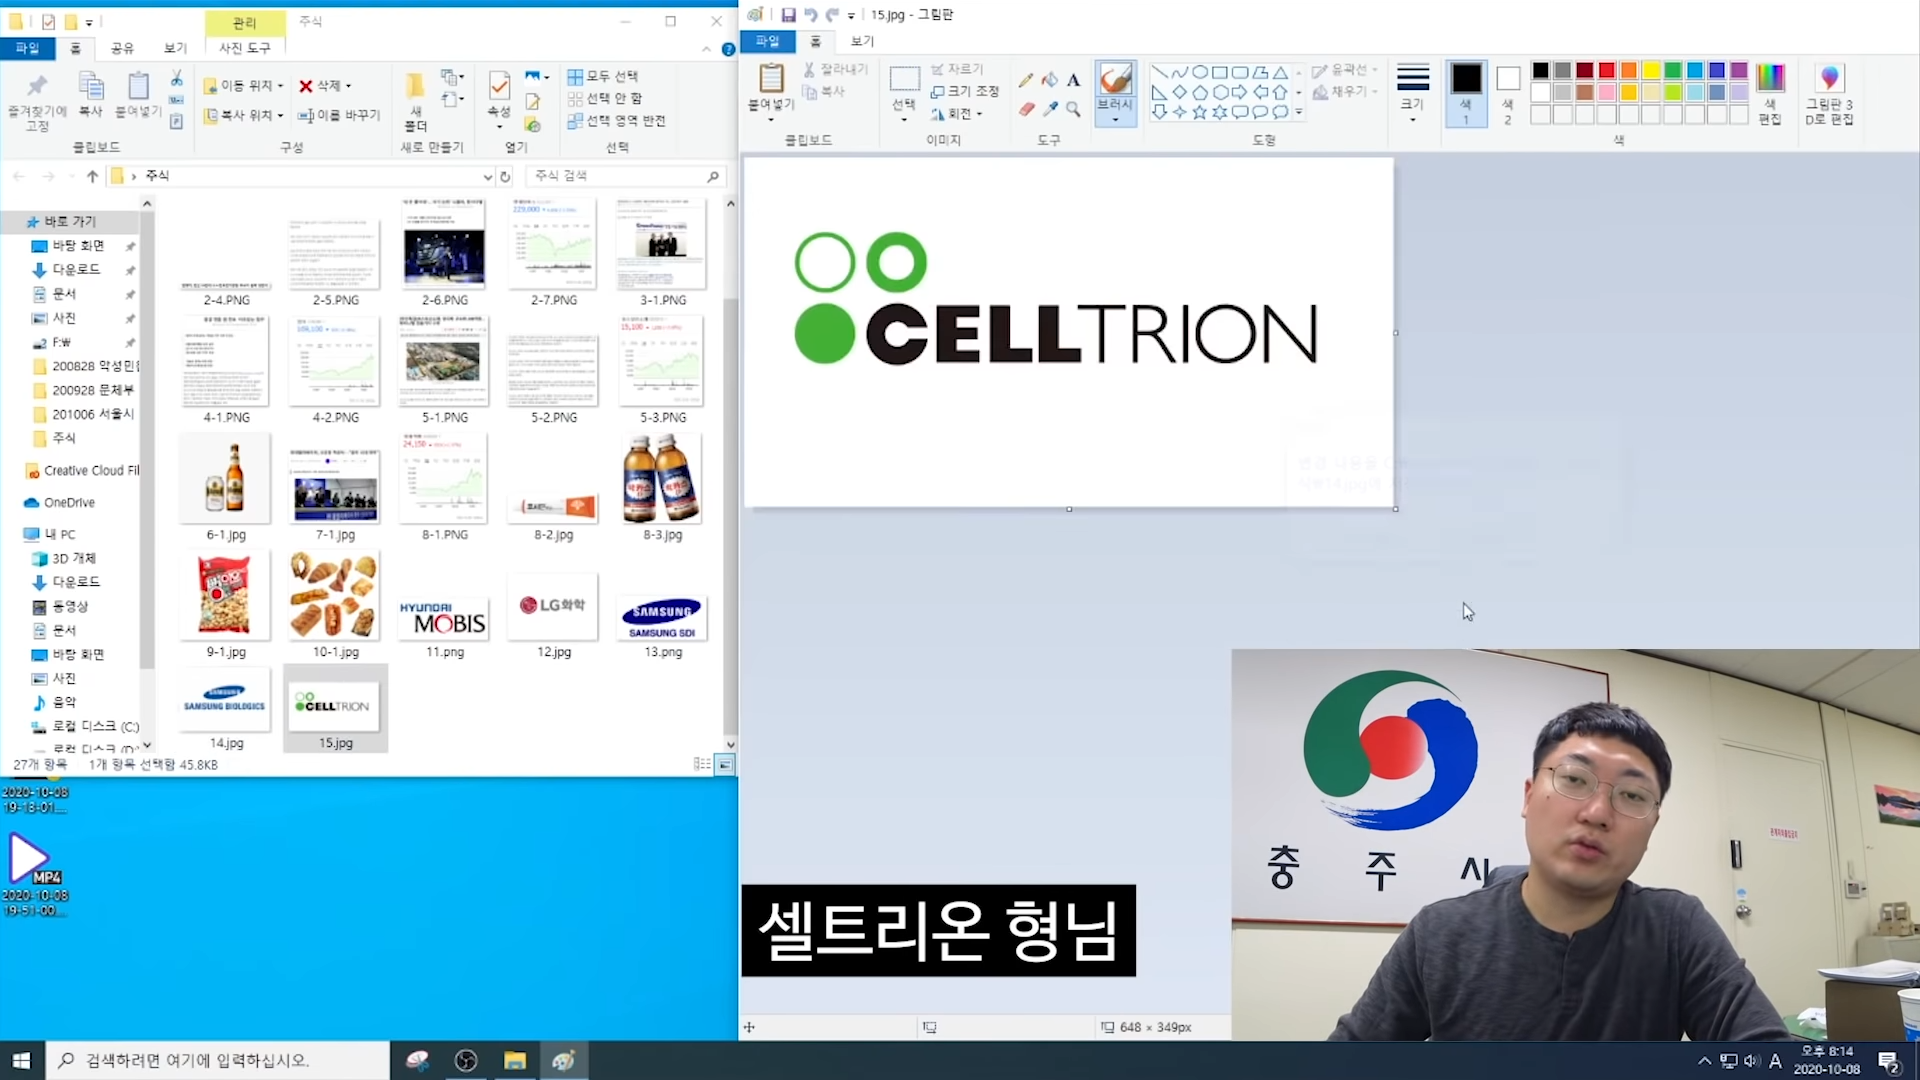Select the Text tool in Paint
The width and height of the screenshot is (1920, 1080).
[x=1073, y=79]
